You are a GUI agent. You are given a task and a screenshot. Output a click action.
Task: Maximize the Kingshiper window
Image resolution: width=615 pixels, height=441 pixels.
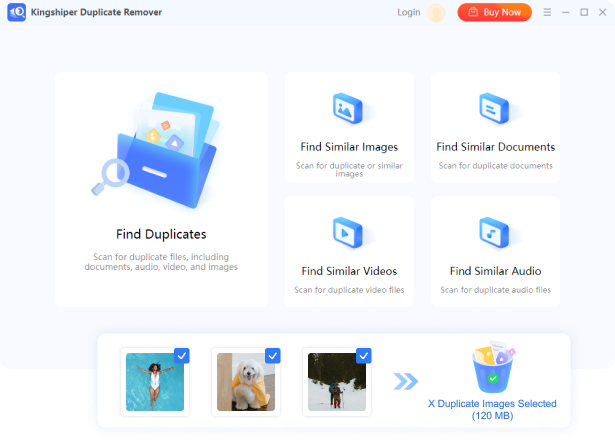pyautogui.click(x=584, y=13)
